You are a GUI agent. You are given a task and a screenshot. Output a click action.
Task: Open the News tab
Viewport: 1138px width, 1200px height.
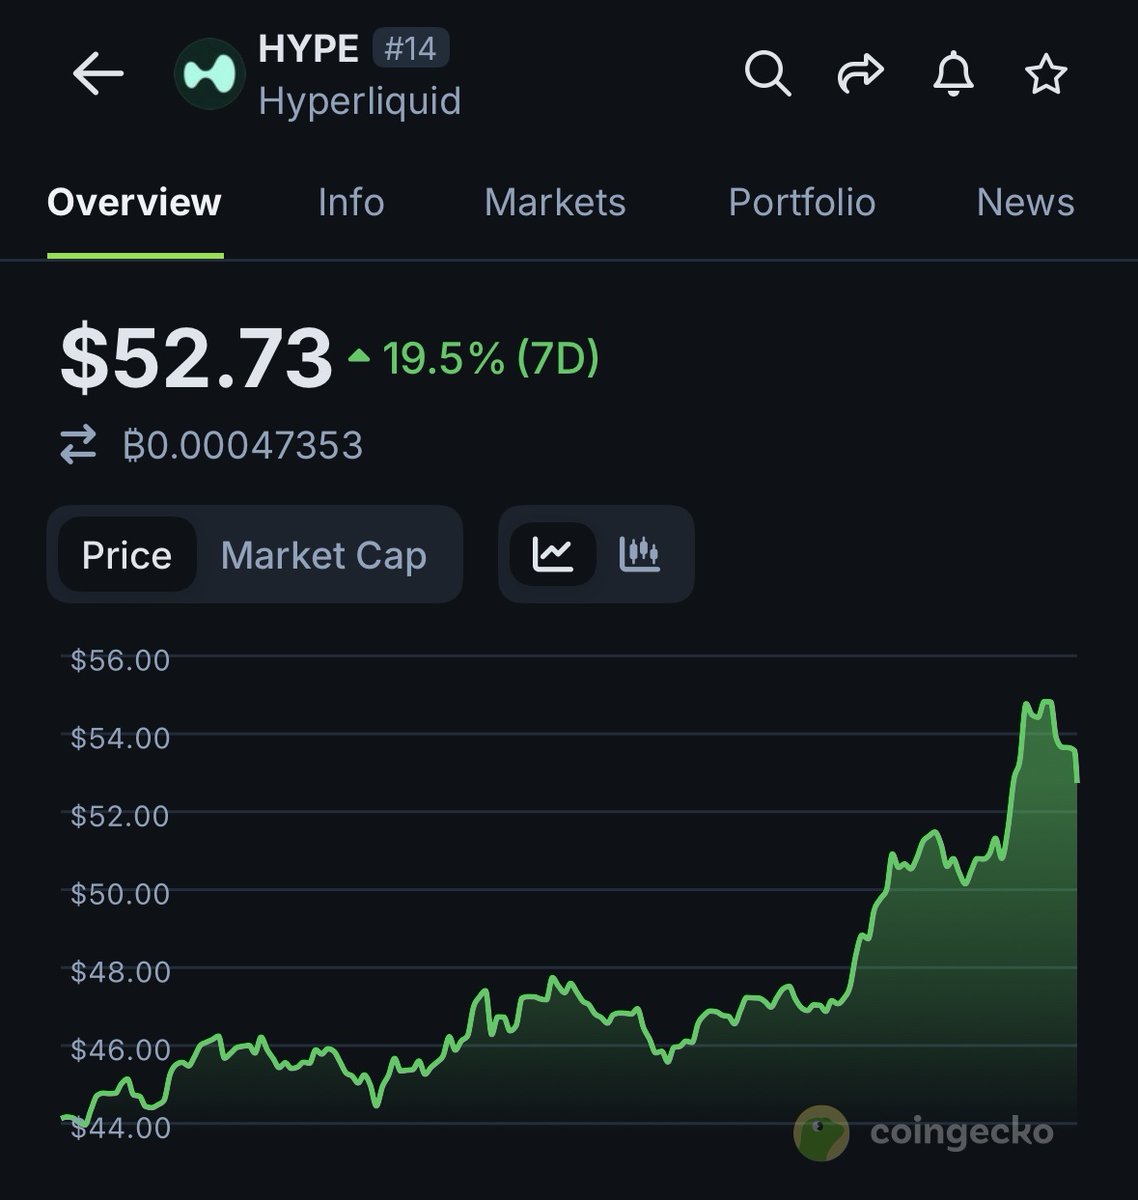[x=1025, y=202]
